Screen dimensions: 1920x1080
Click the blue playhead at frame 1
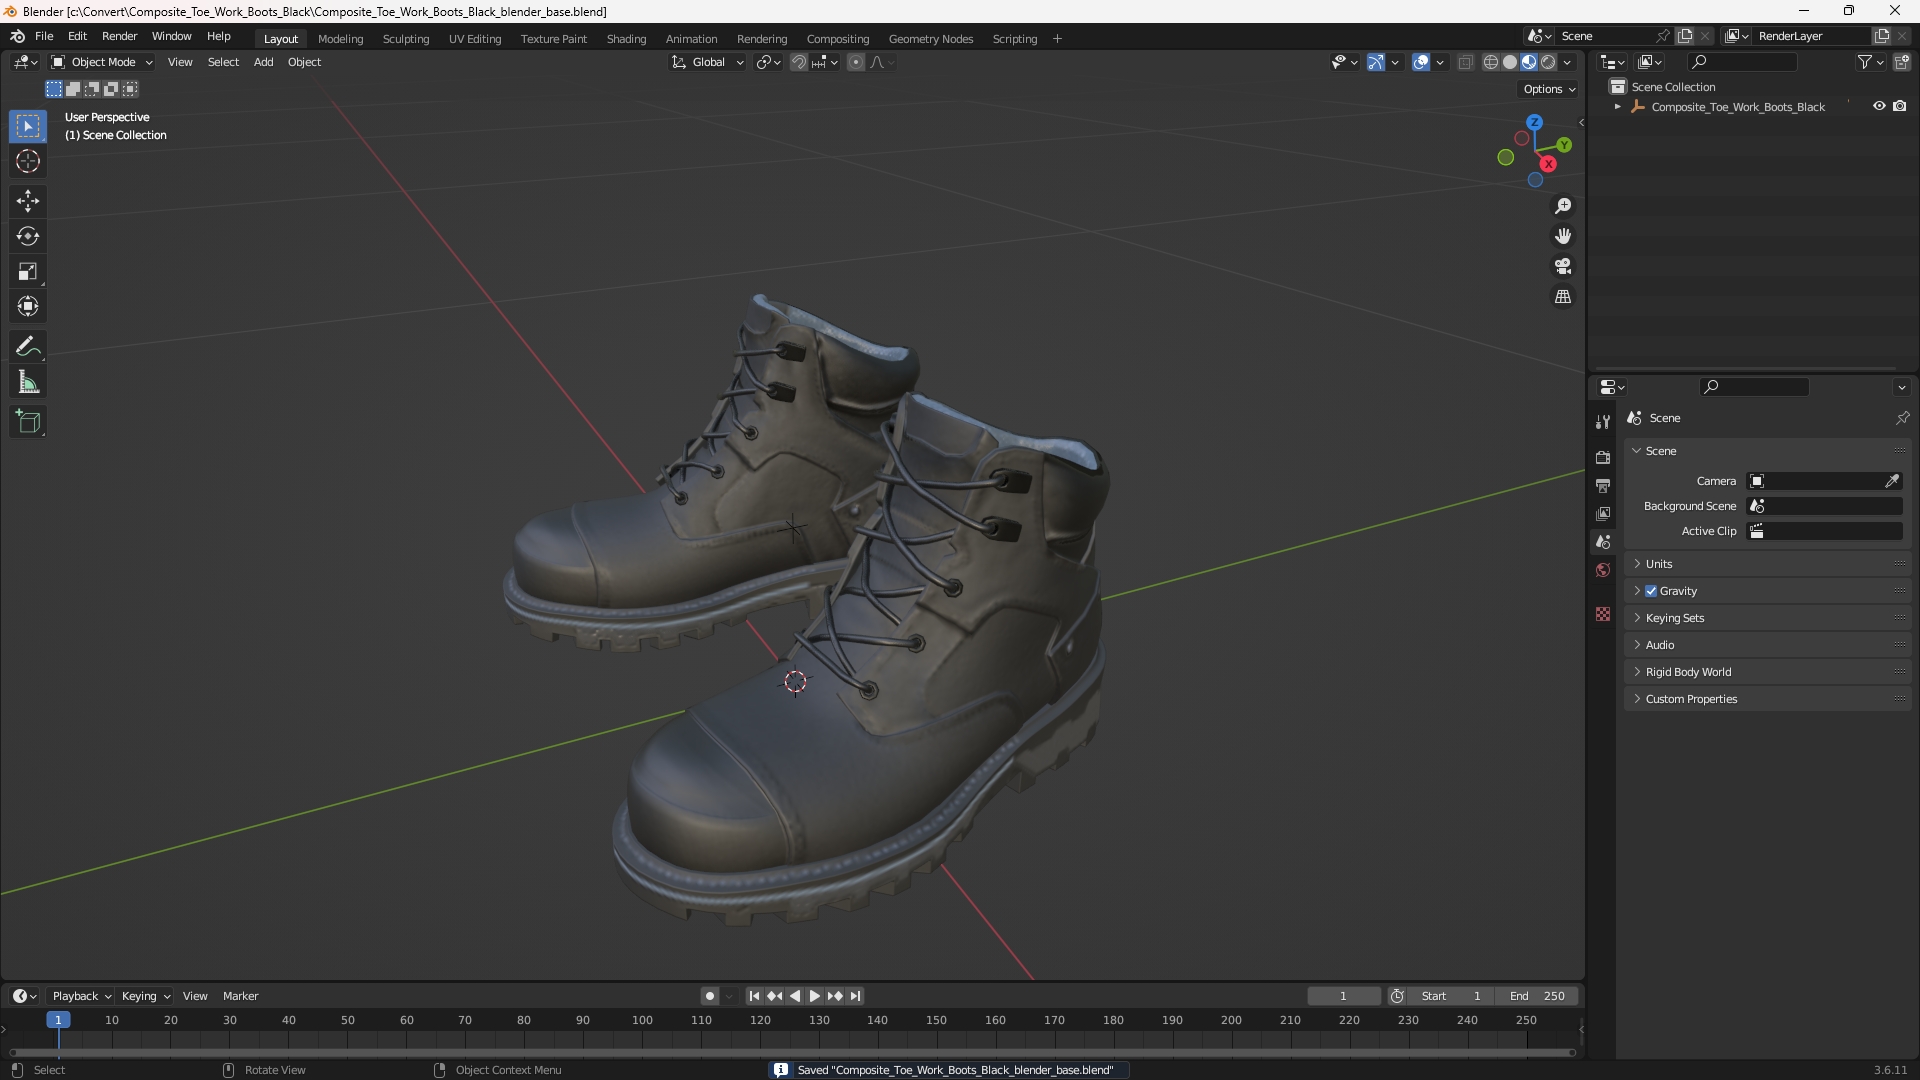tap(58, 1020)
